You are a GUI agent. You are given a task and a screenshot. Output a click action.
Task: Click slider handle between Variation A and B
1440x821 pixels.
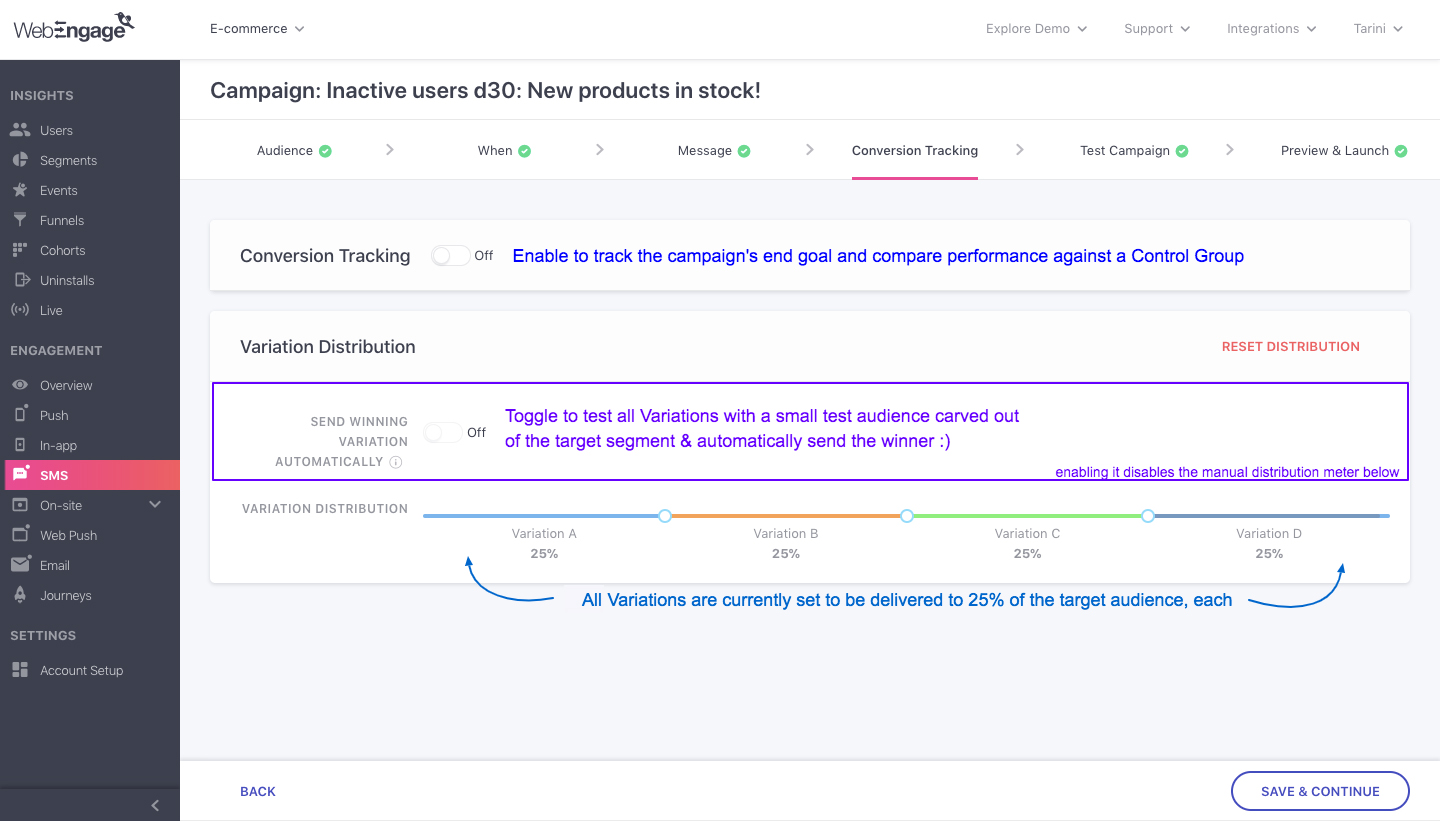(665, 516)
